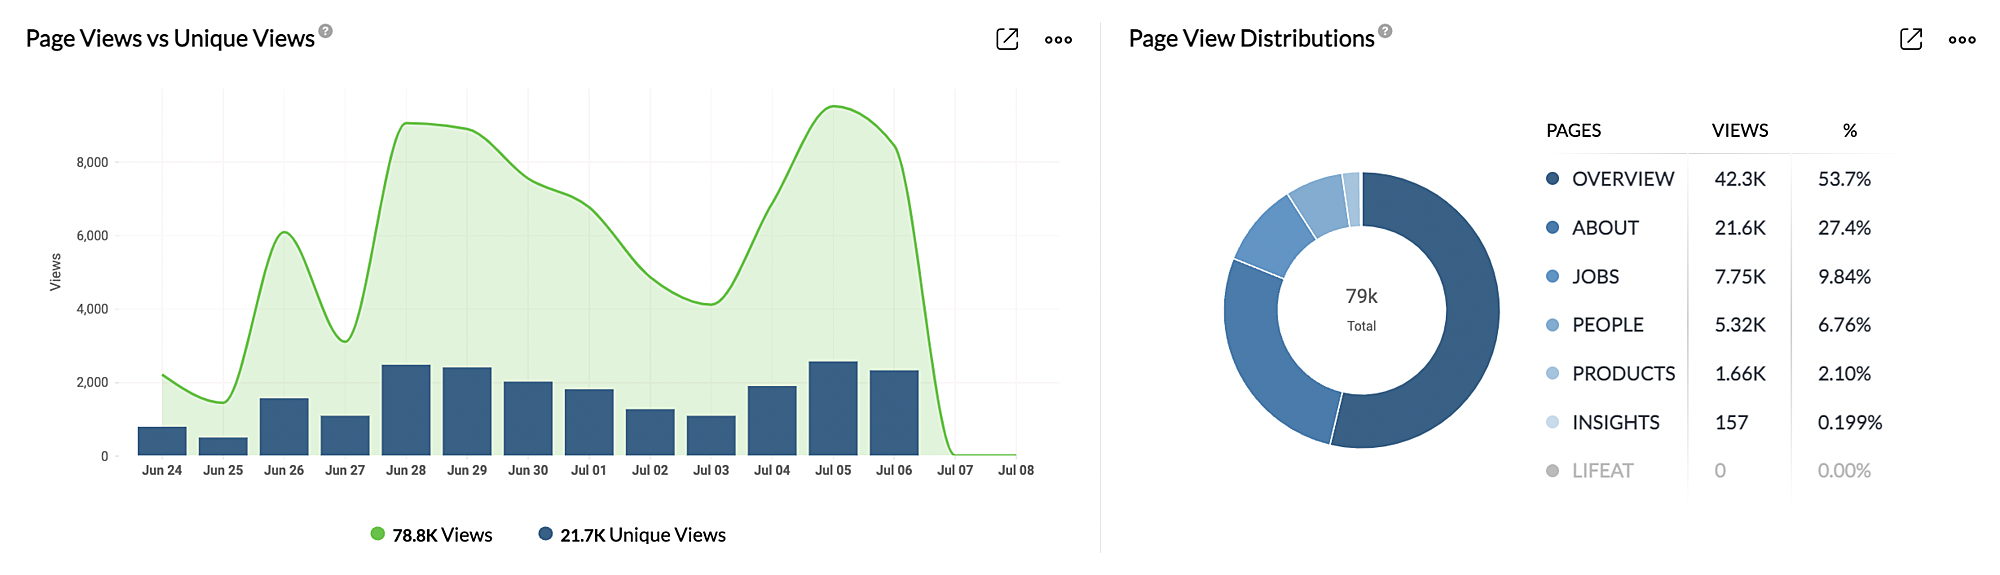Click help icon beside Page View Distributions title

[x=1385, y=31]
